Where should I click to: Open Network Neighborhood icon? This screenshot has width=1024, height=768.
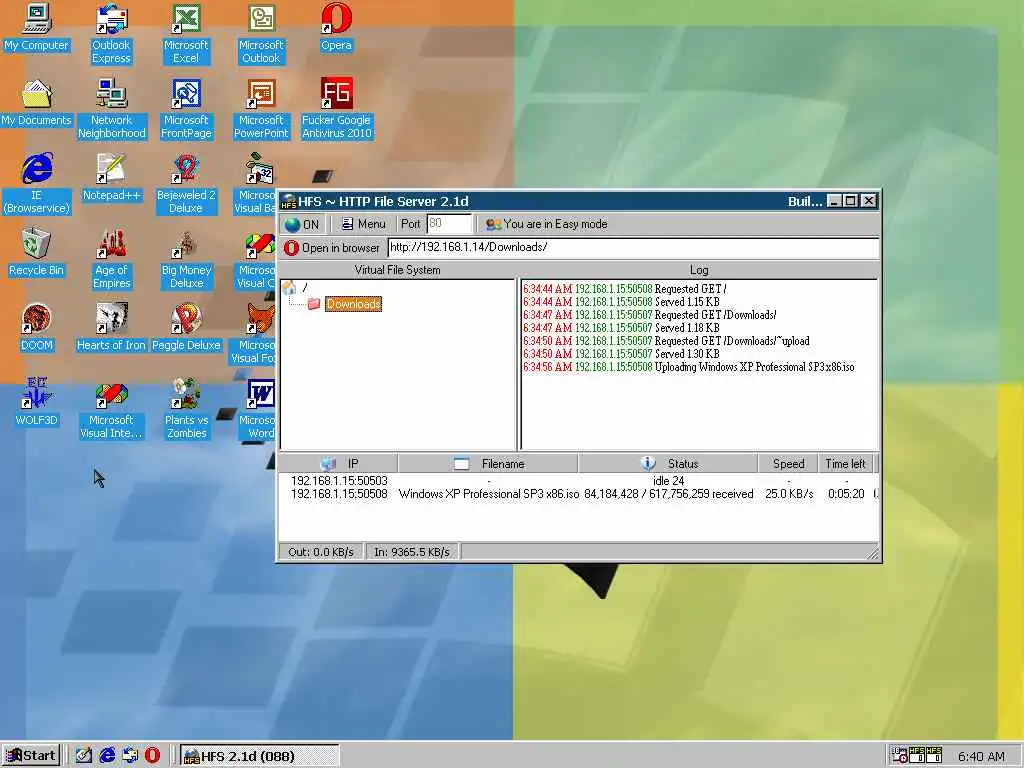tap(112, 109)
